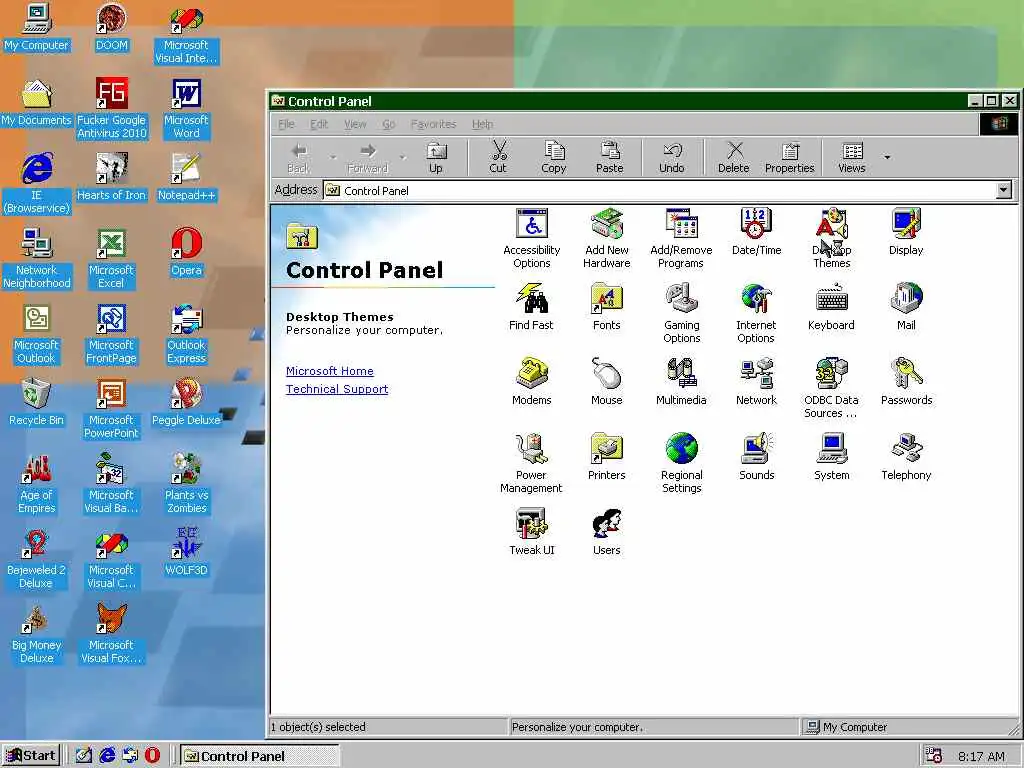Open the Tweak UI icon
The height and width of the screenshot is (768, 1024).
pos(532,532)
